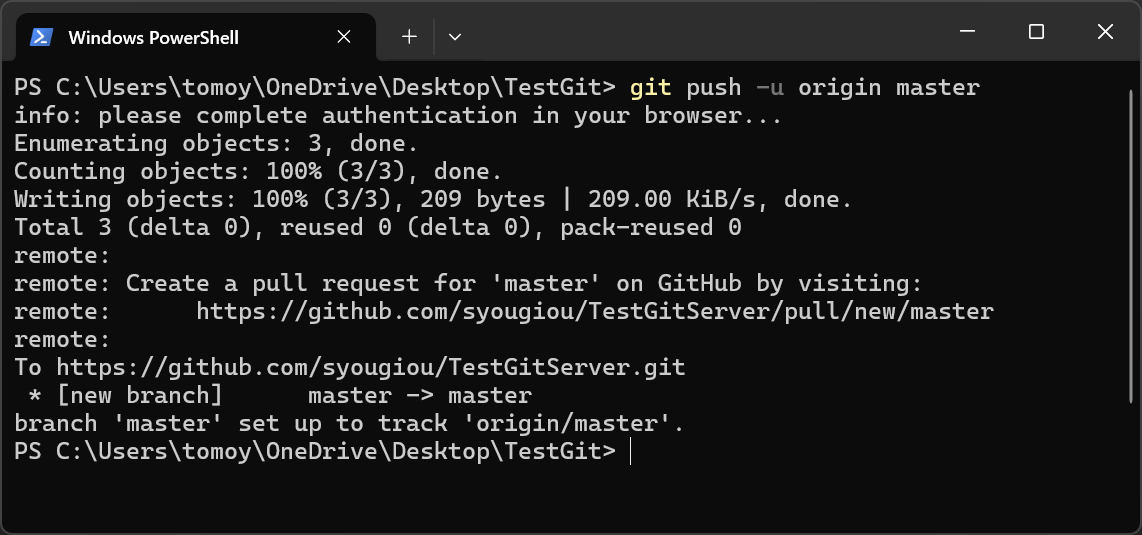Click the '-u' flag in the command
The image size is (1142, 535).
[770, 88]
